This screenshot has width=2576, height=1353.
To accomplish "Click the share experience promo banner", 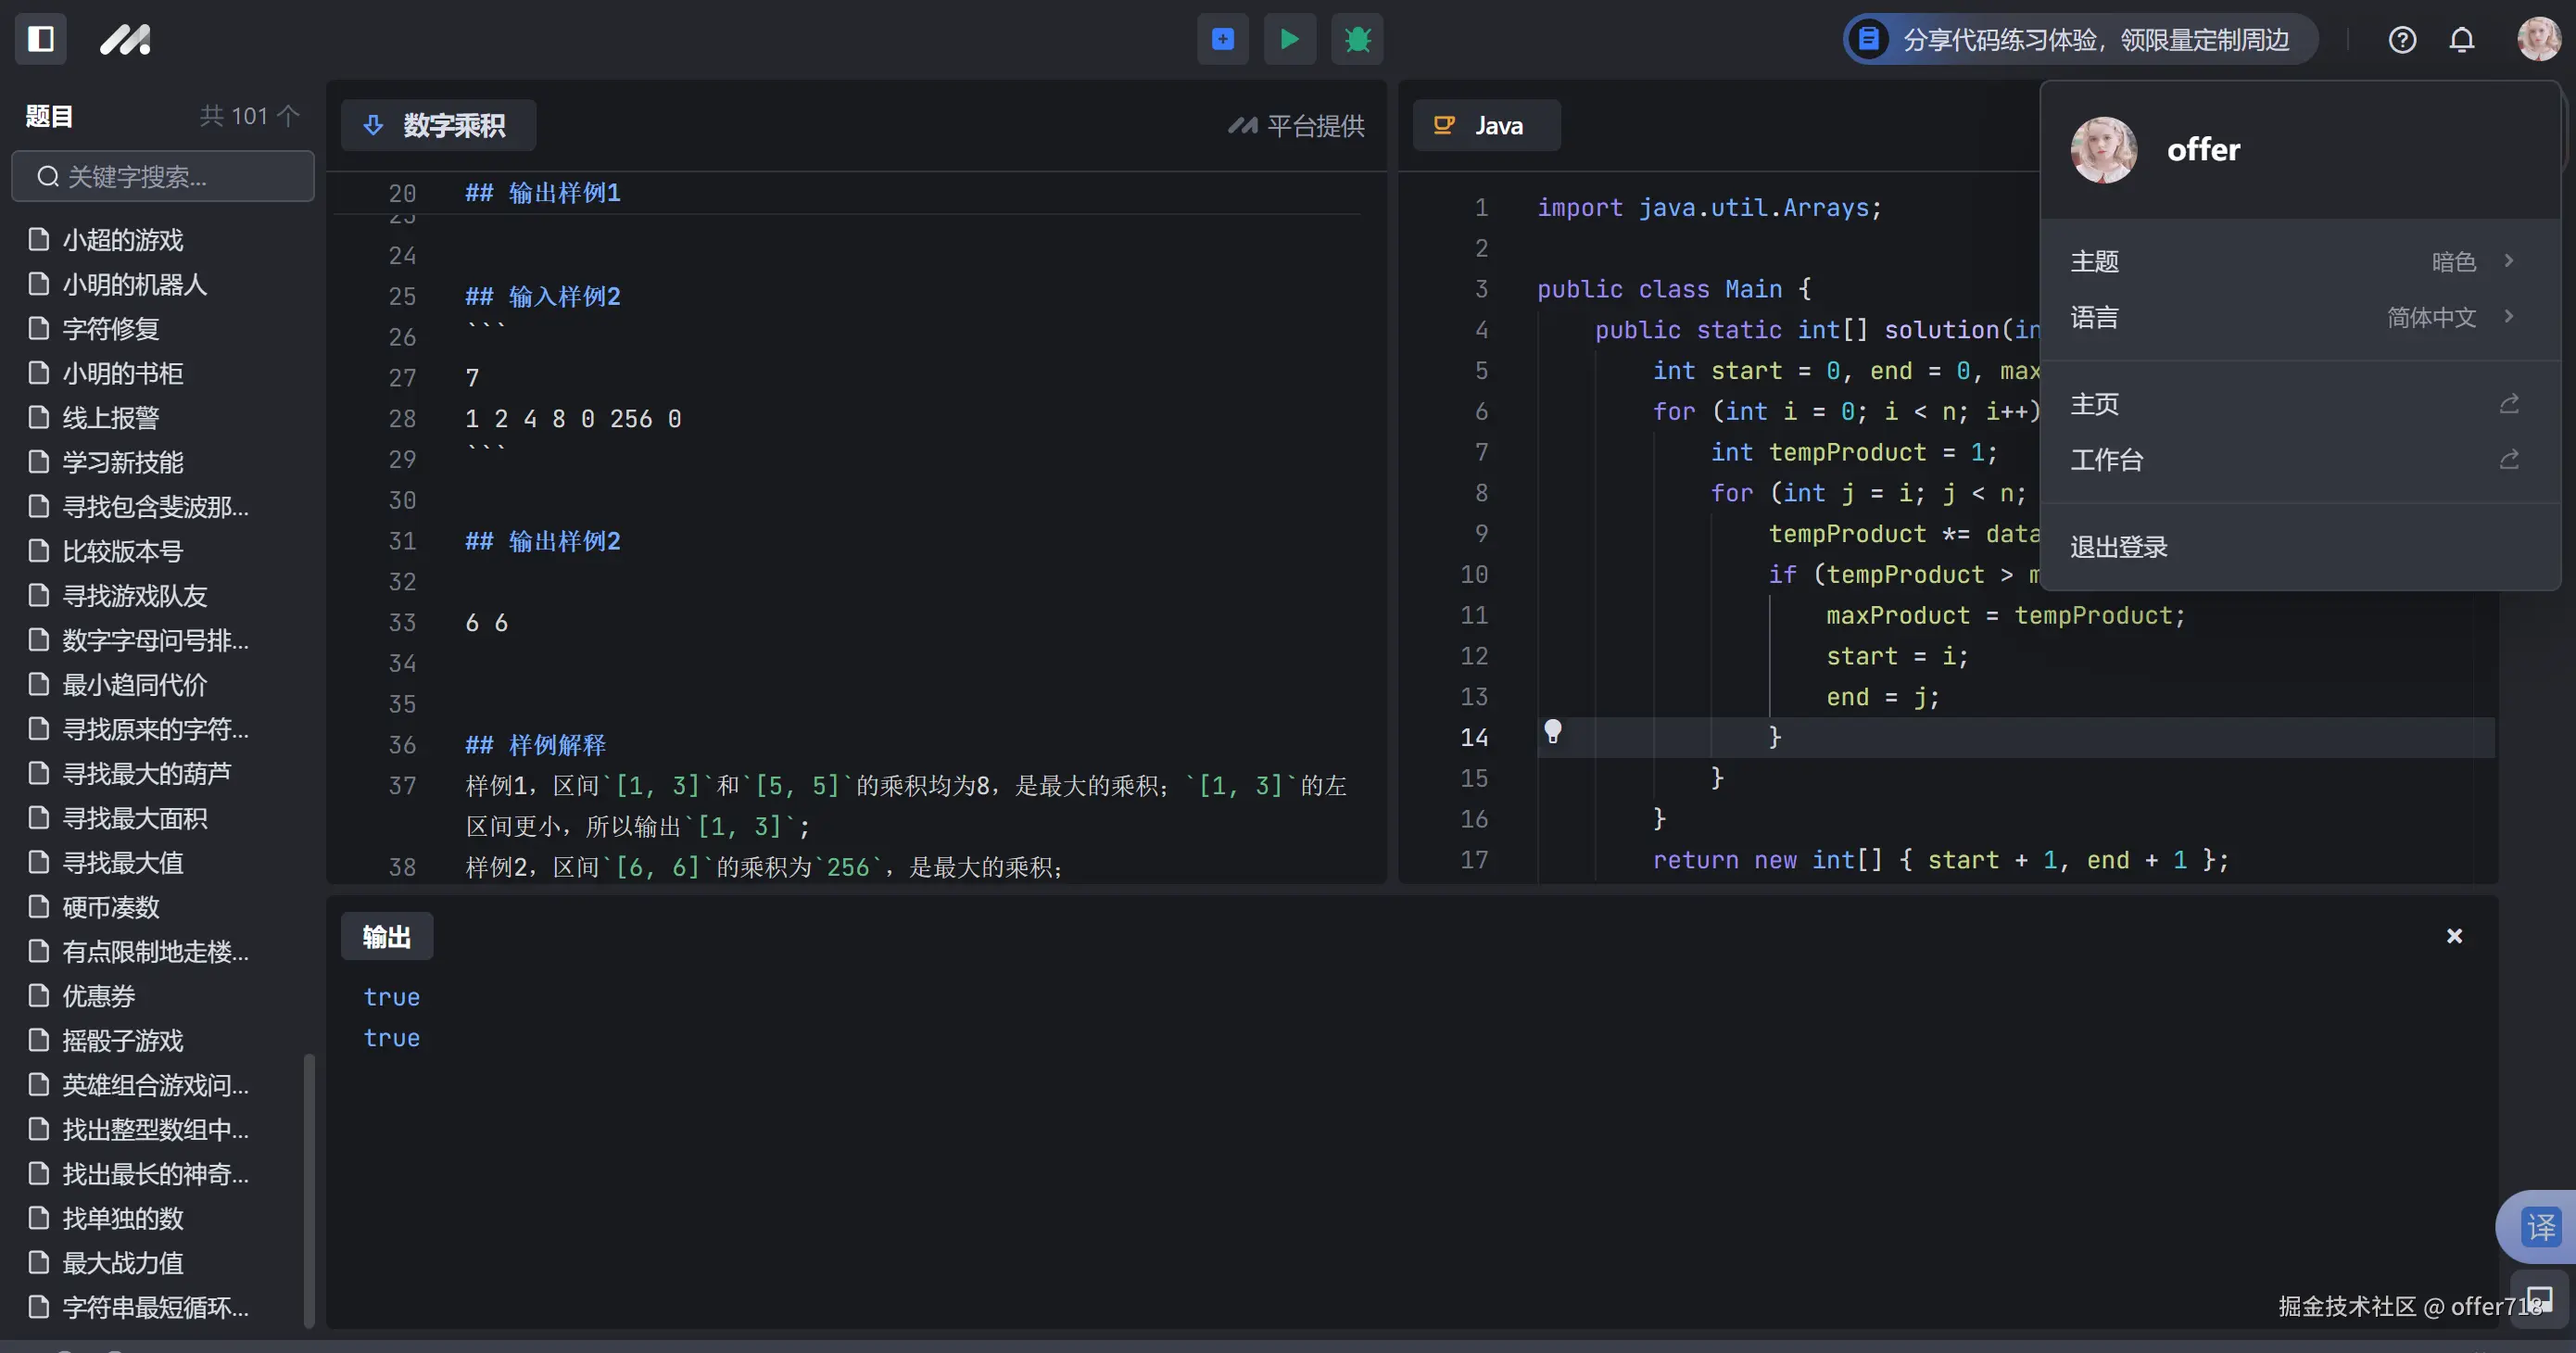I will click(x=2080, y=40).
